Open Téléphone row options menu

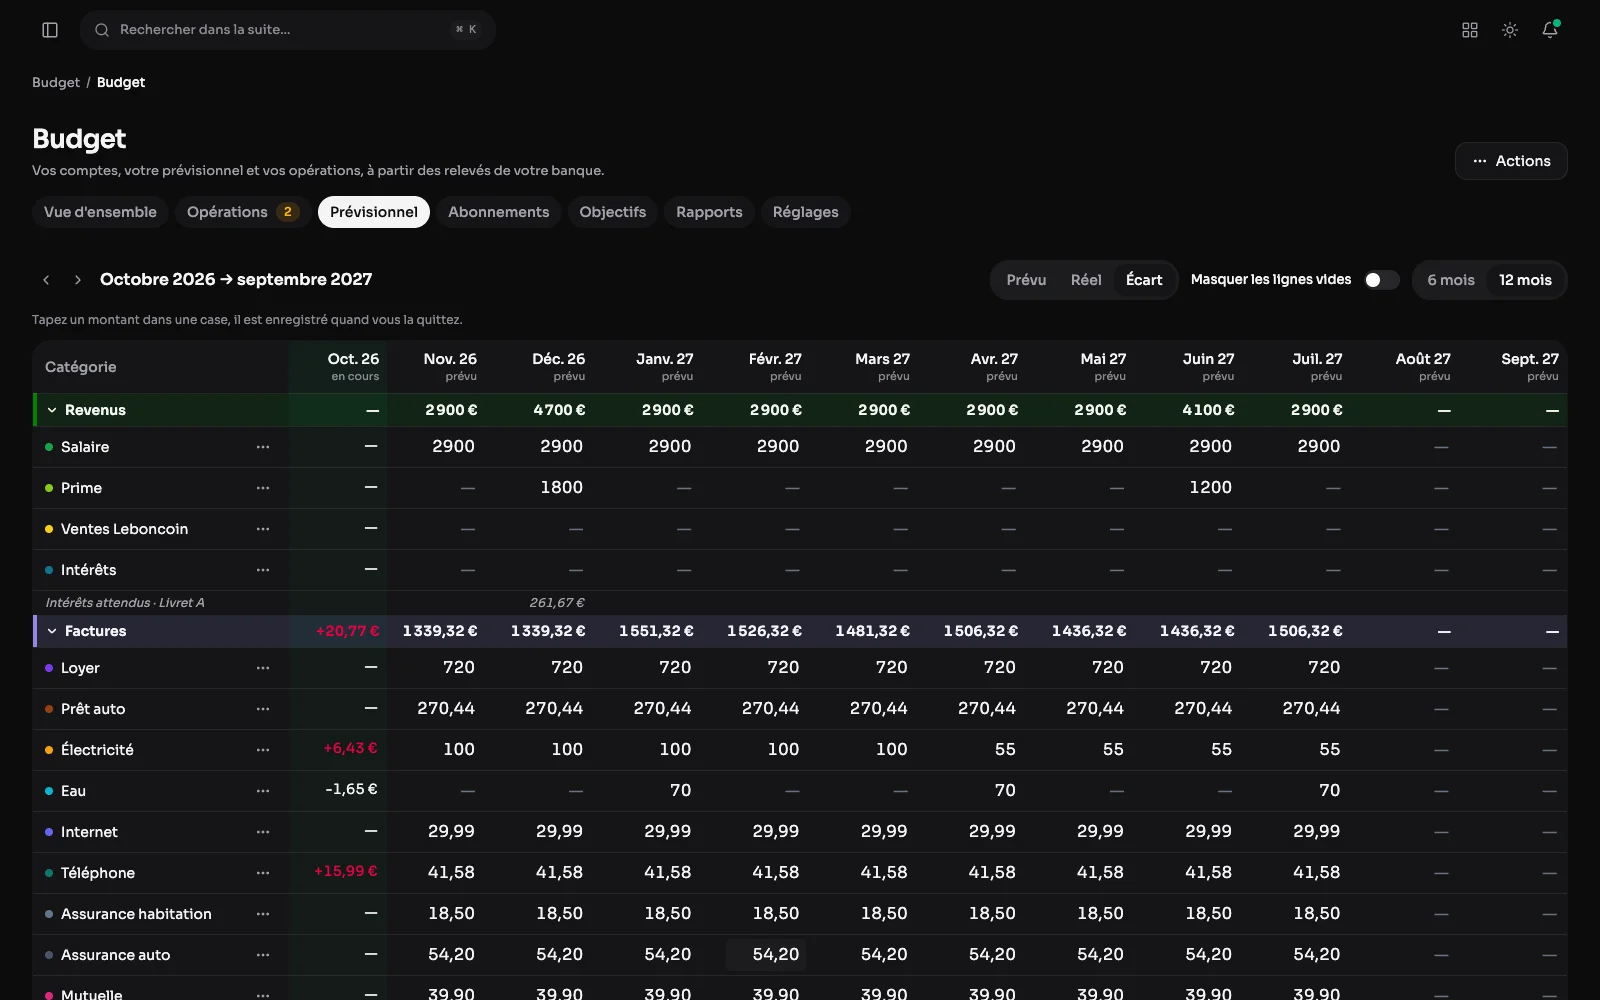(263, 873)
